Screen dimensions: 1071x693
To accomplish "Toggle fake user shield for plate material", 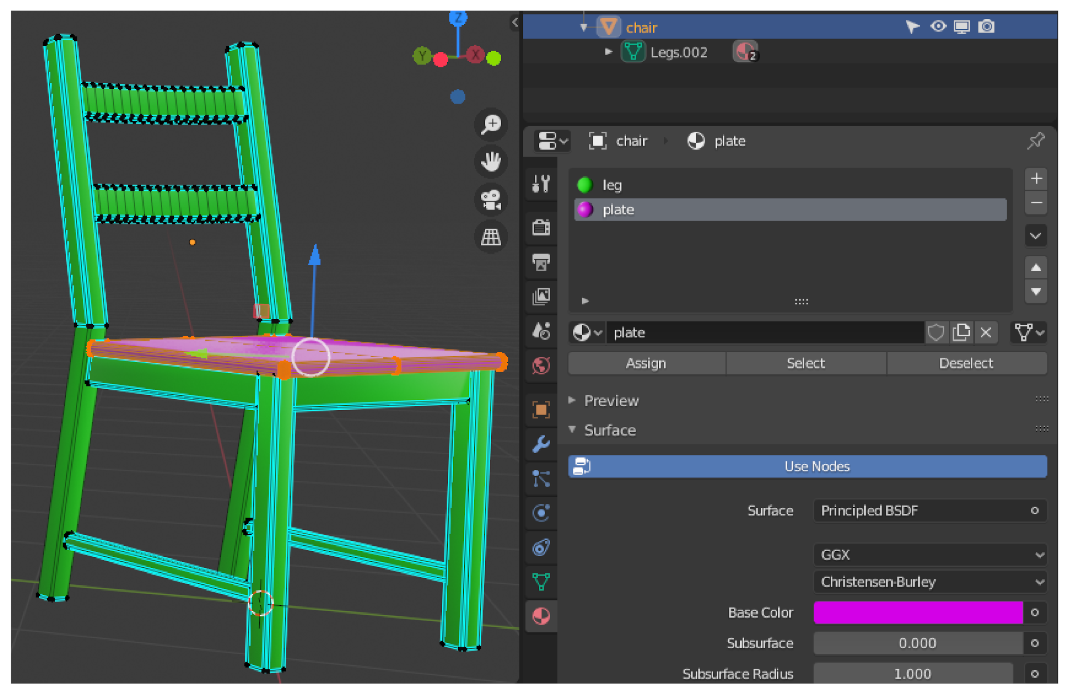I will pos(936,333).
